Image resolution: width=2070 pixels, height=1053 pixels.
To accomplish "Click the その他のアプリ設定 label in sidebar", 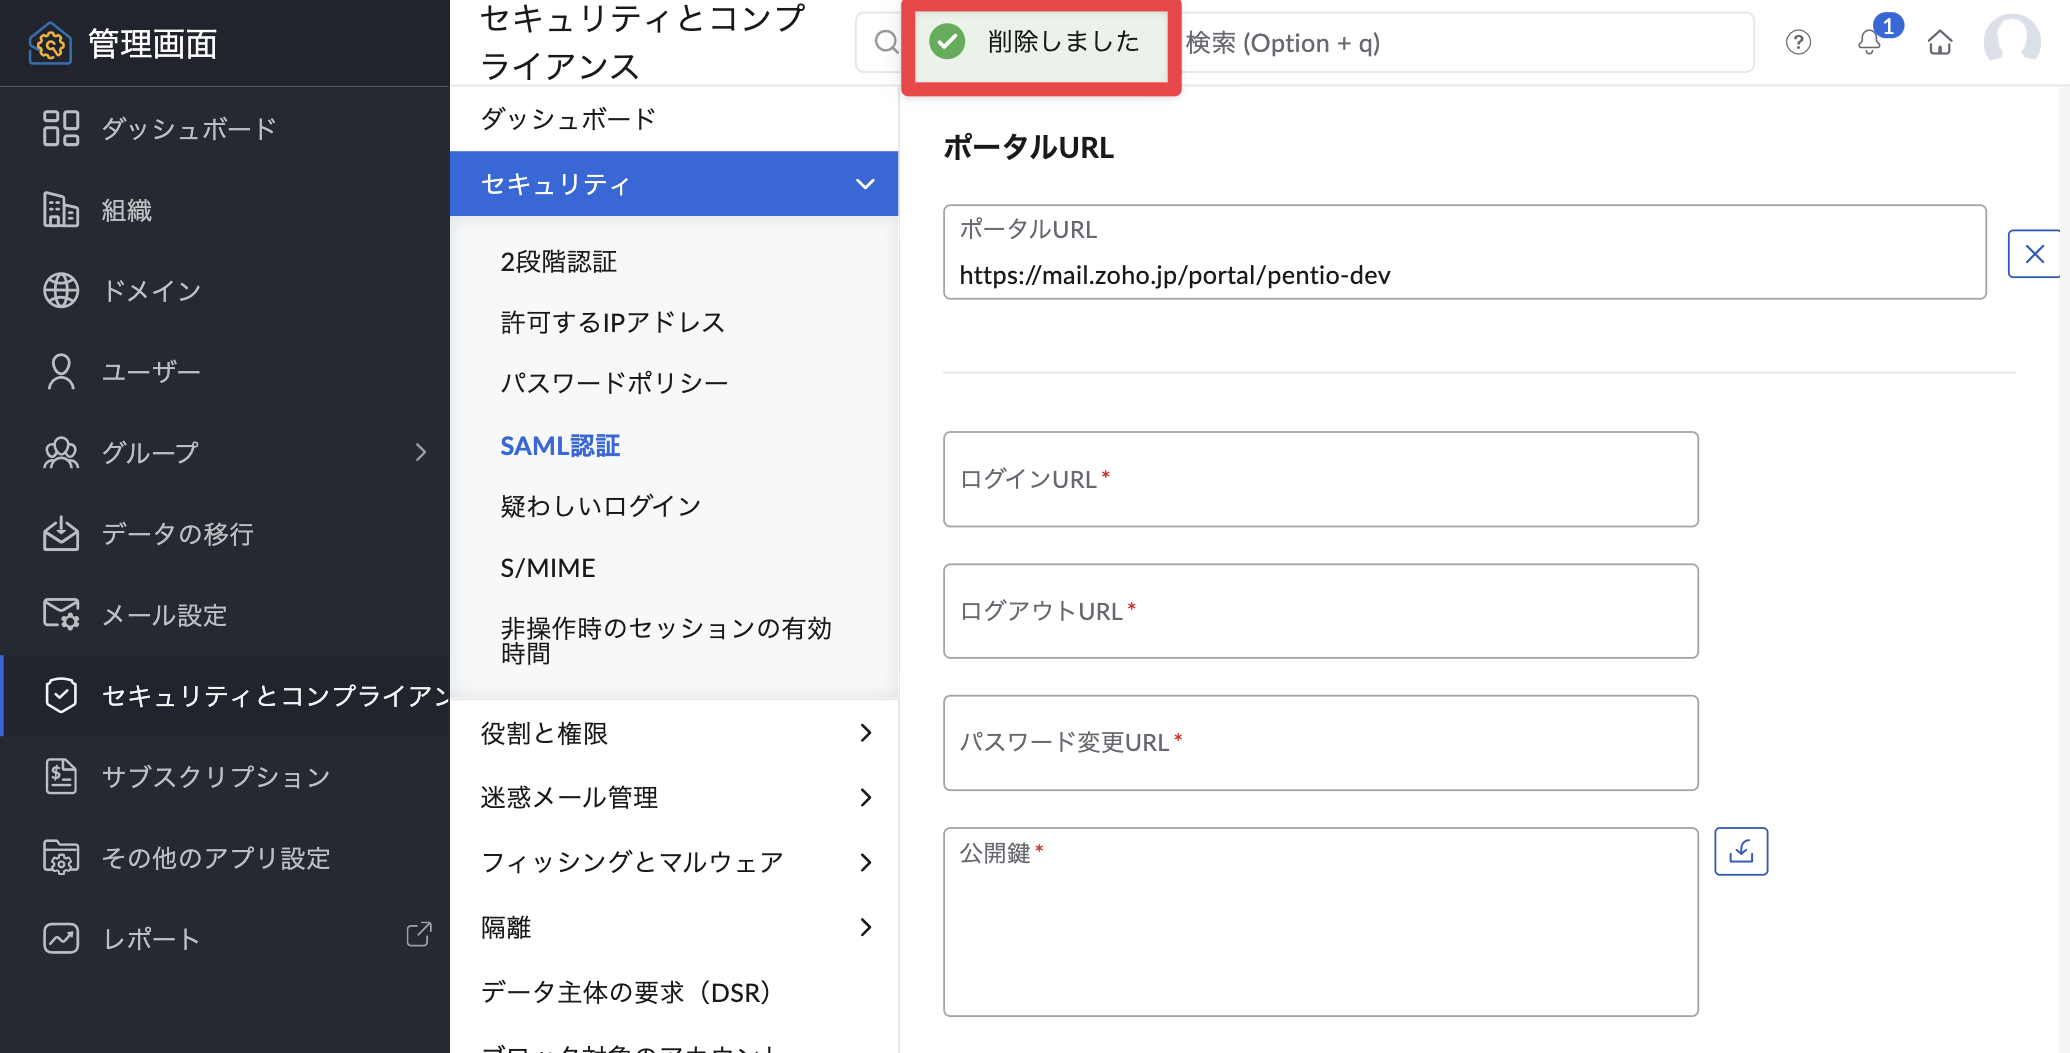I will (216, 857).
